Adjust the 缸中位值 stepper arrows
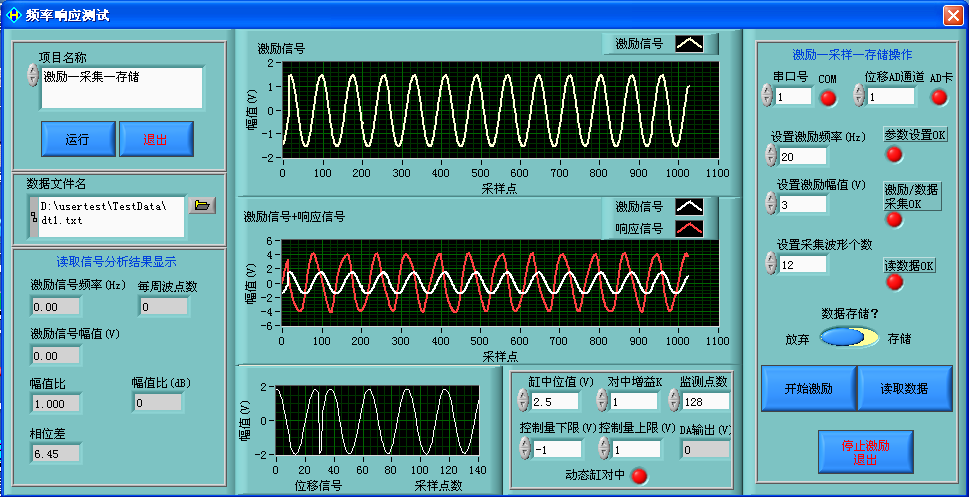The image size is (969, 497). click(522, 401)
